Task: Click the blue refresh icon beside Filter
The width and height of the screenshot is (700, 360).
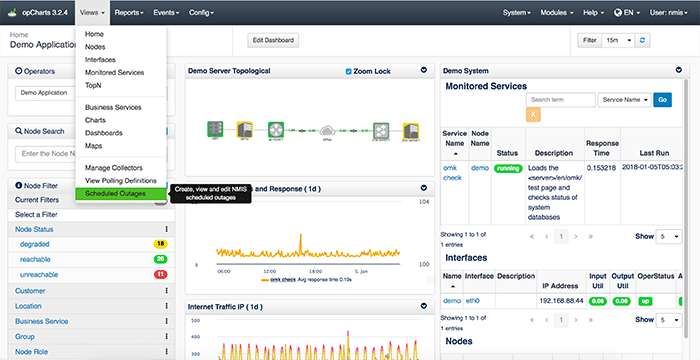Action: pyautogui.click(x=642, y=40)
